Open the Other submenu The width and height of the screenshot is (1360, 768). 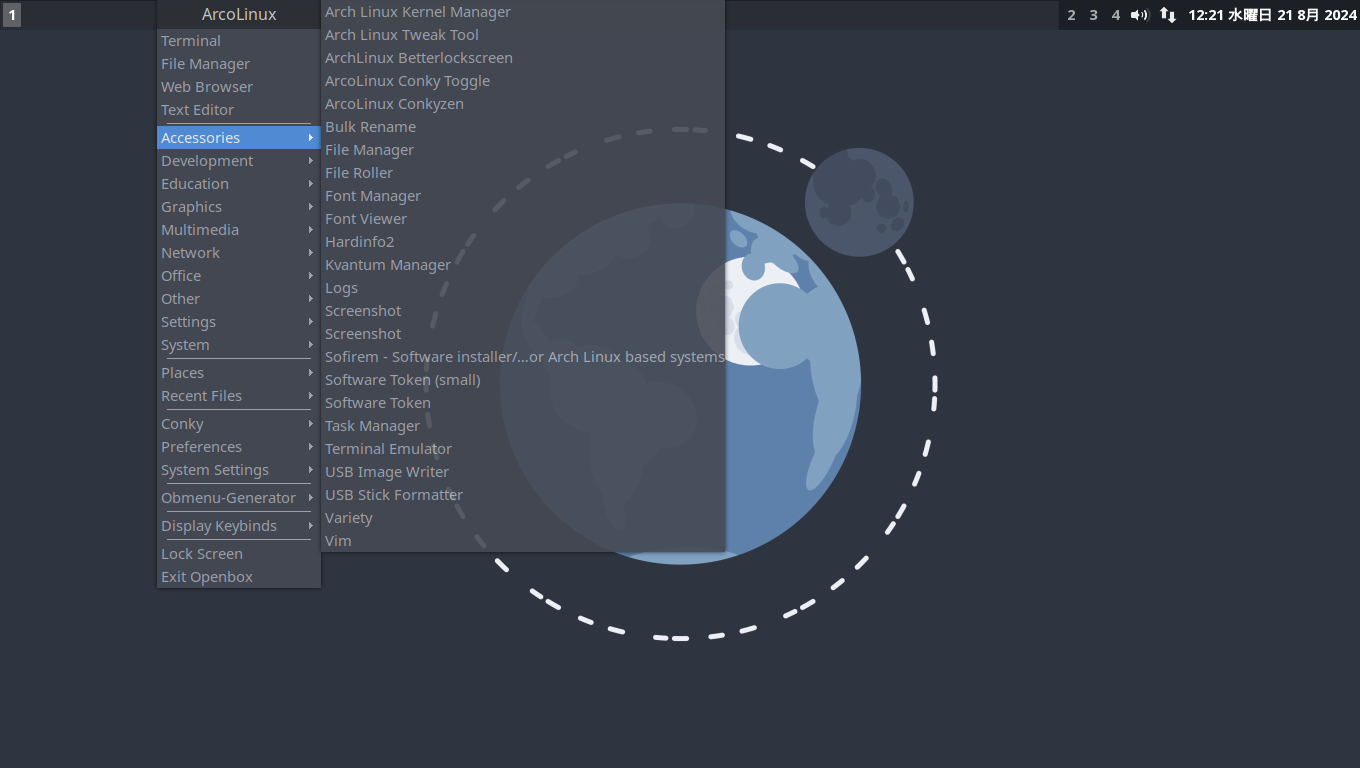click(239, 299)
